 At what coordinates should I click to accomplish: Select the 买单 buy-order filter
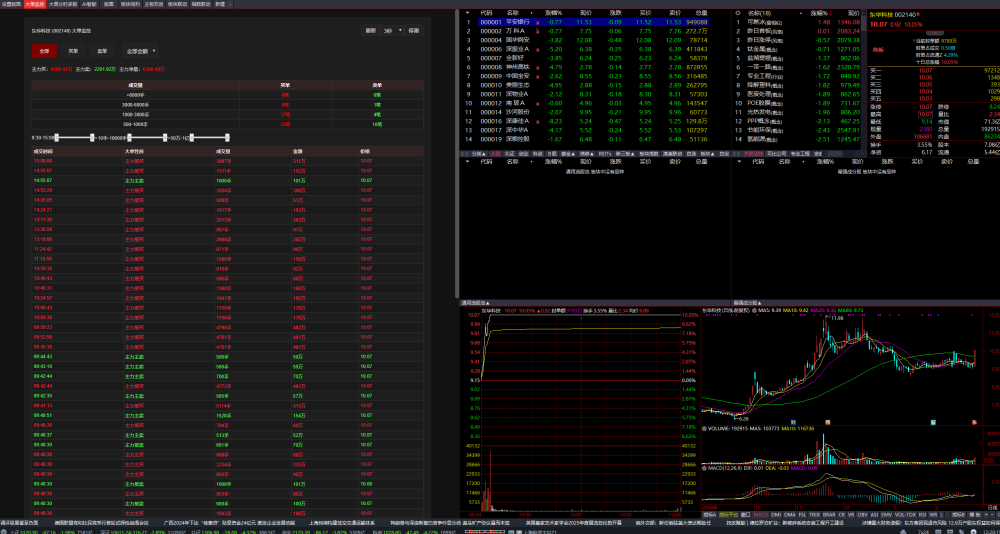(74, 51)
